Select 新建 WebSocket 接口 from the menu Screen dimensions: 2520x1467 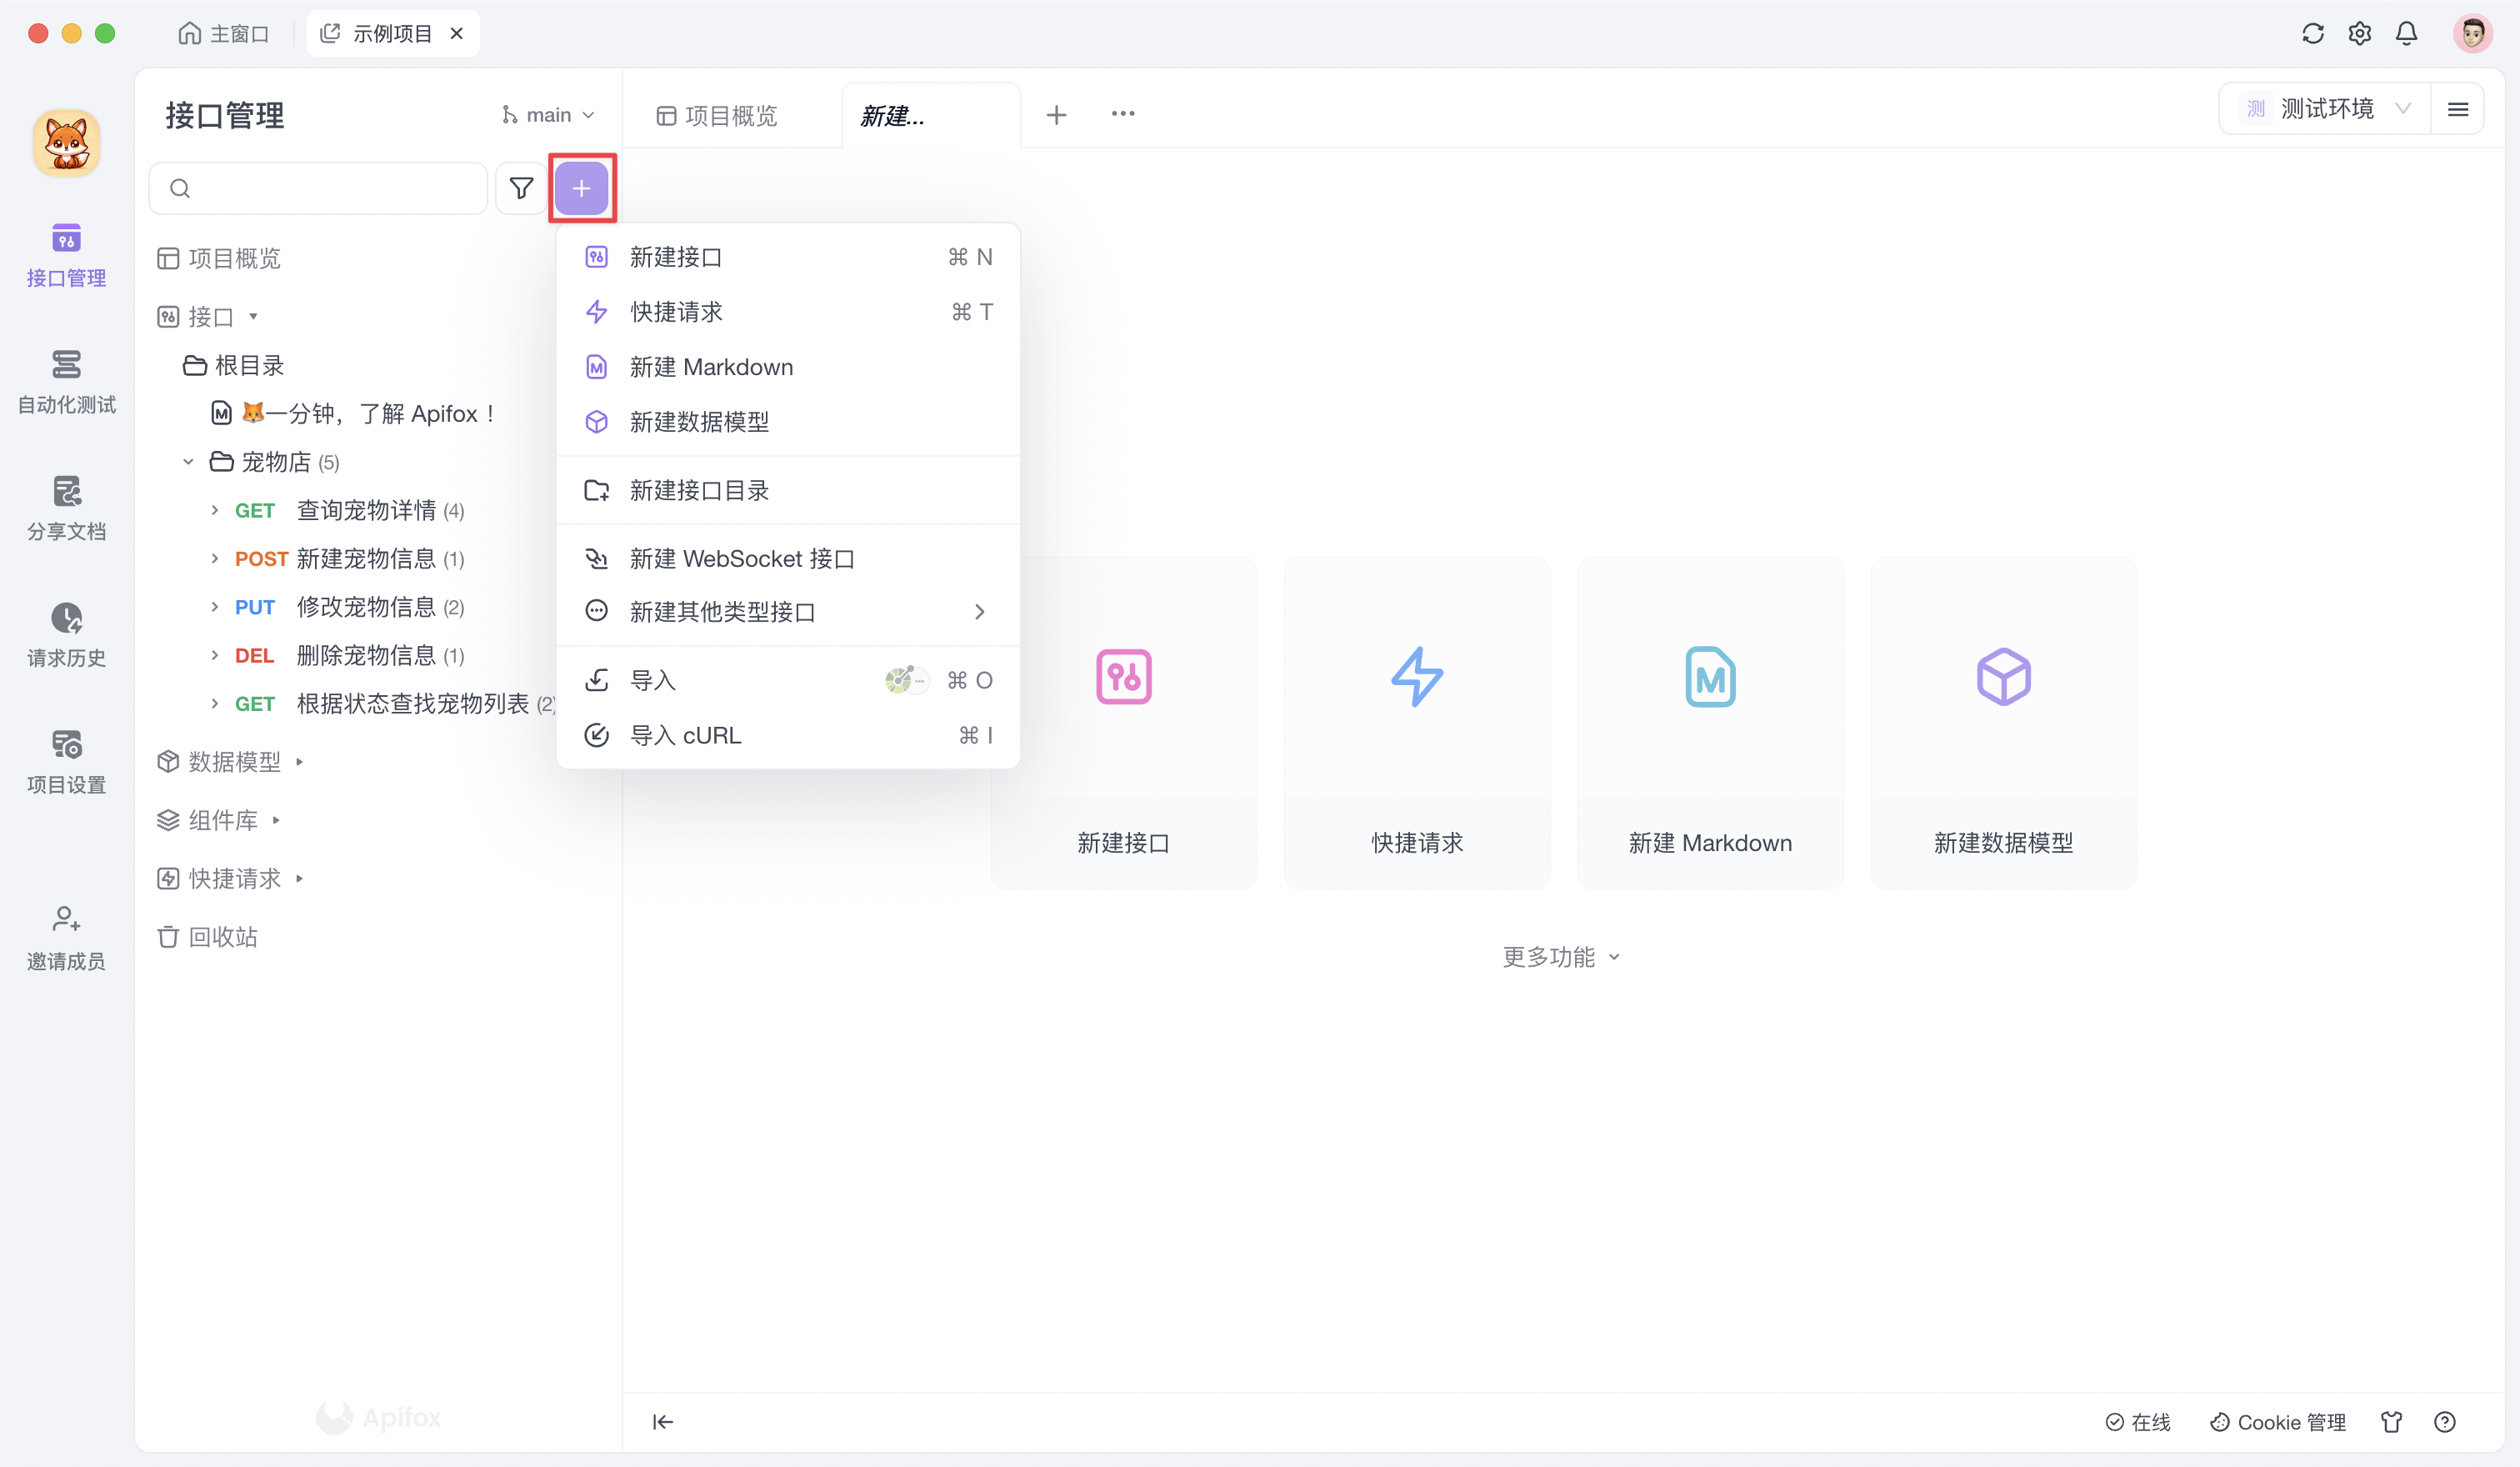(x=742, y=558)
